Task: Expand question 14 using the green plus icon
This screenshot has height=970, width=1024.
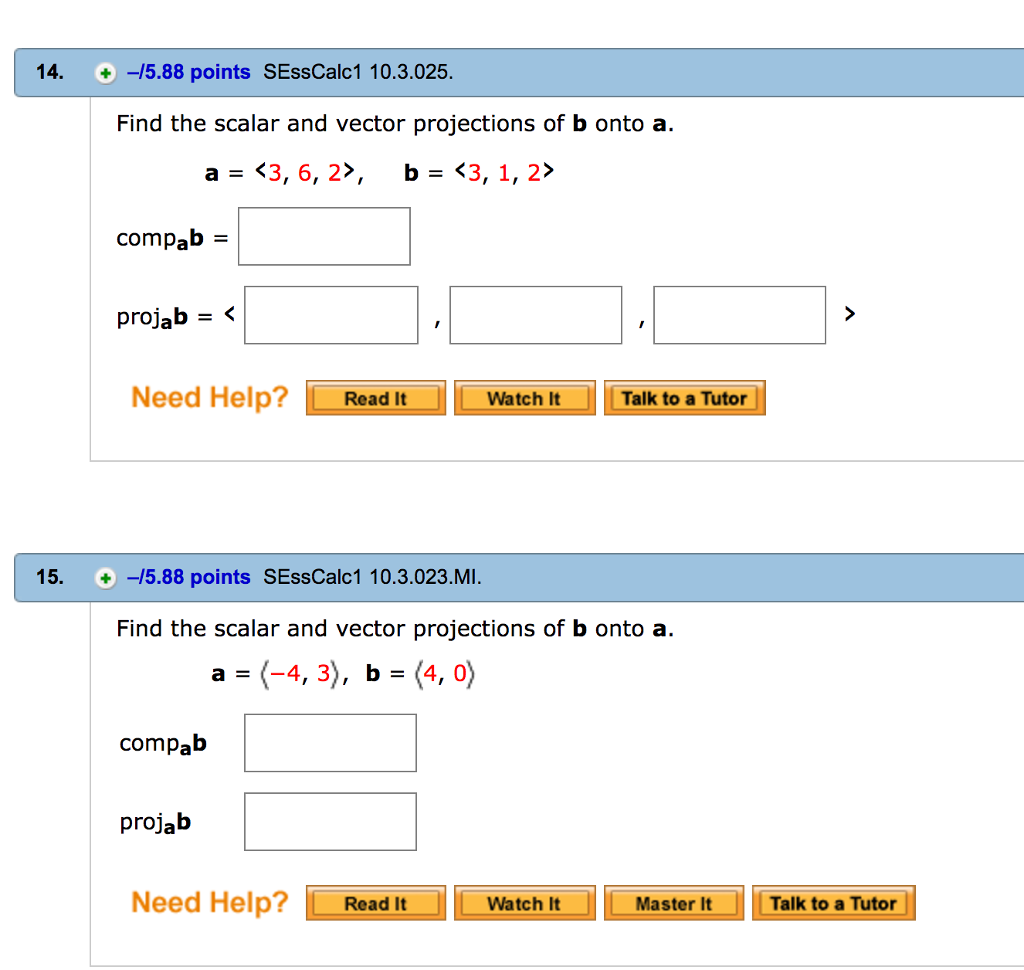Action: pos(105,72)
